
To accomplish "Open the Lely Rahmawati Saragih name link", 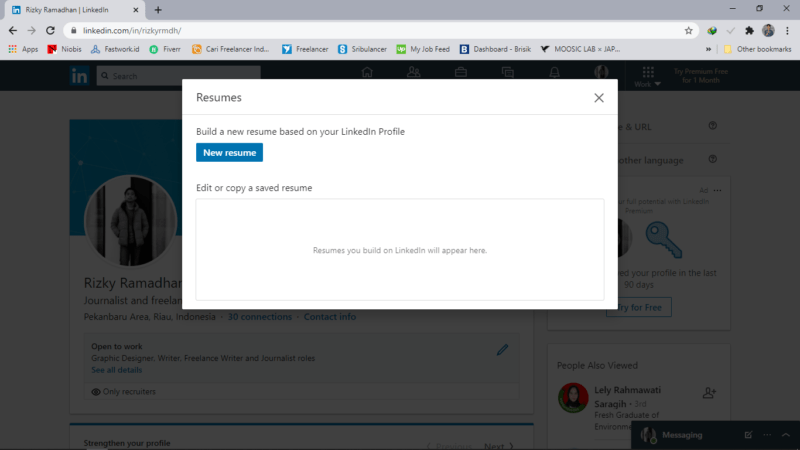I will point(627,396).
